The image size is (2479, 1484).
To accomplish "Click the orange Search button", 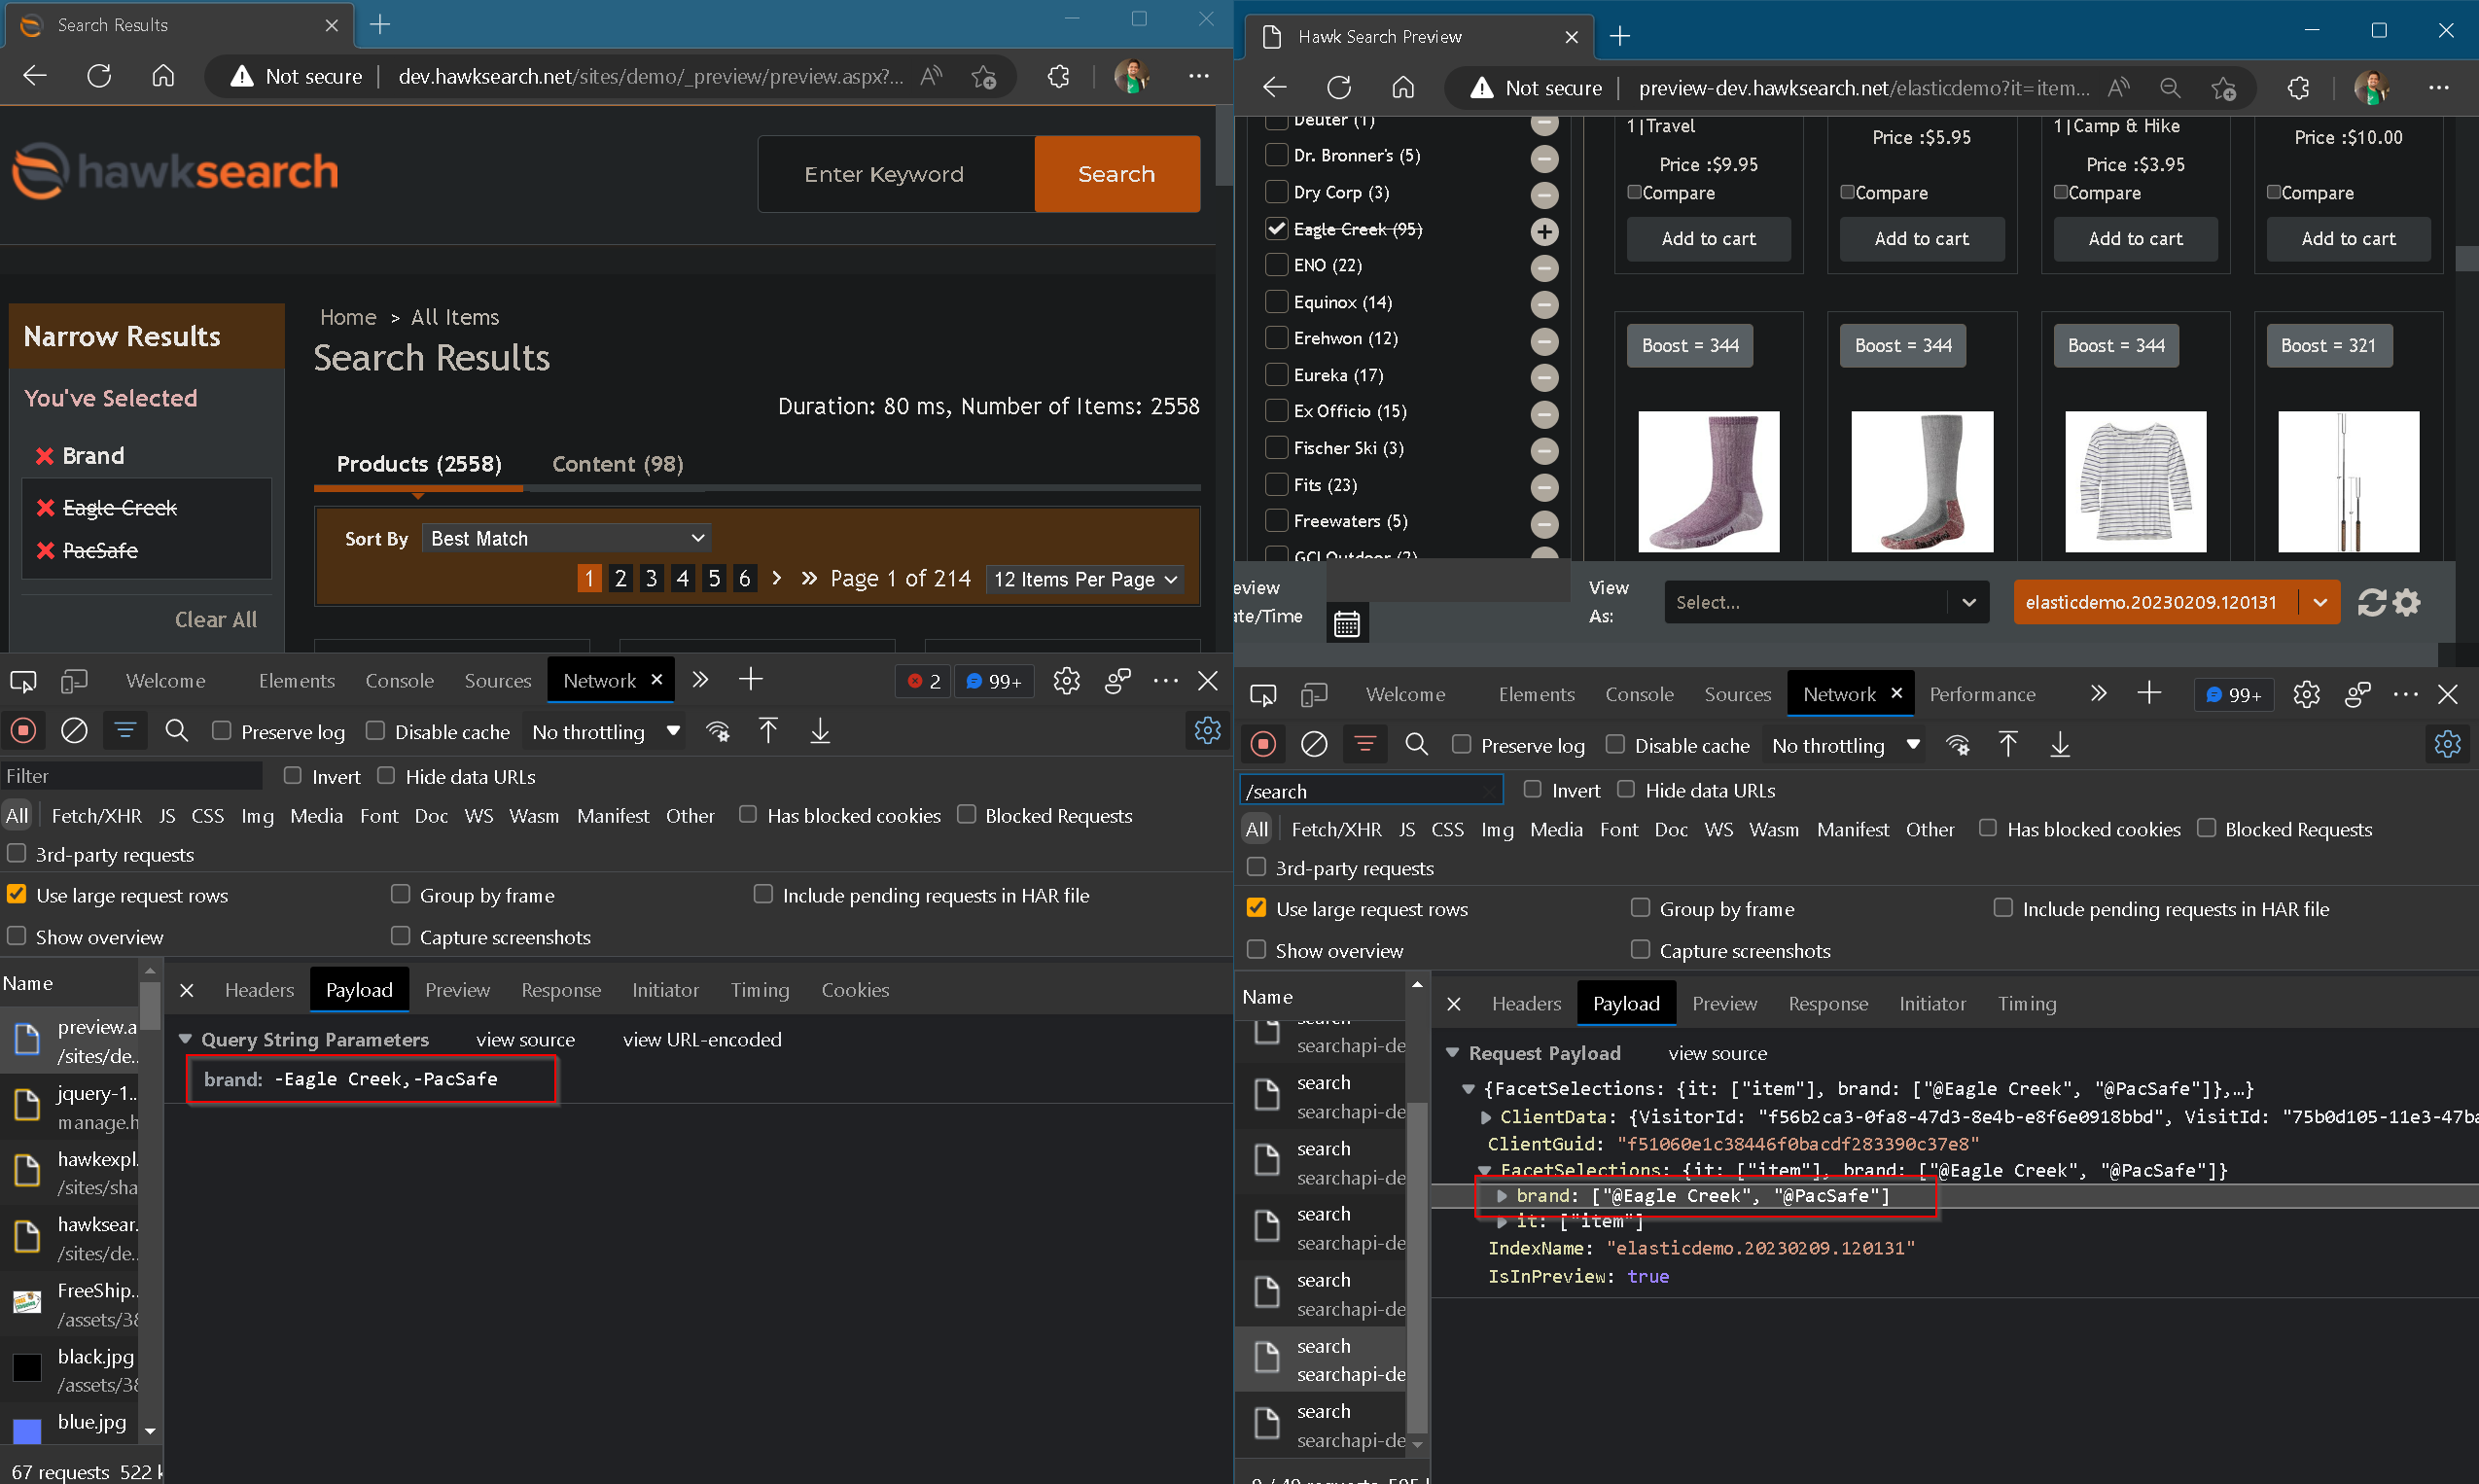I will point(1116,174).
